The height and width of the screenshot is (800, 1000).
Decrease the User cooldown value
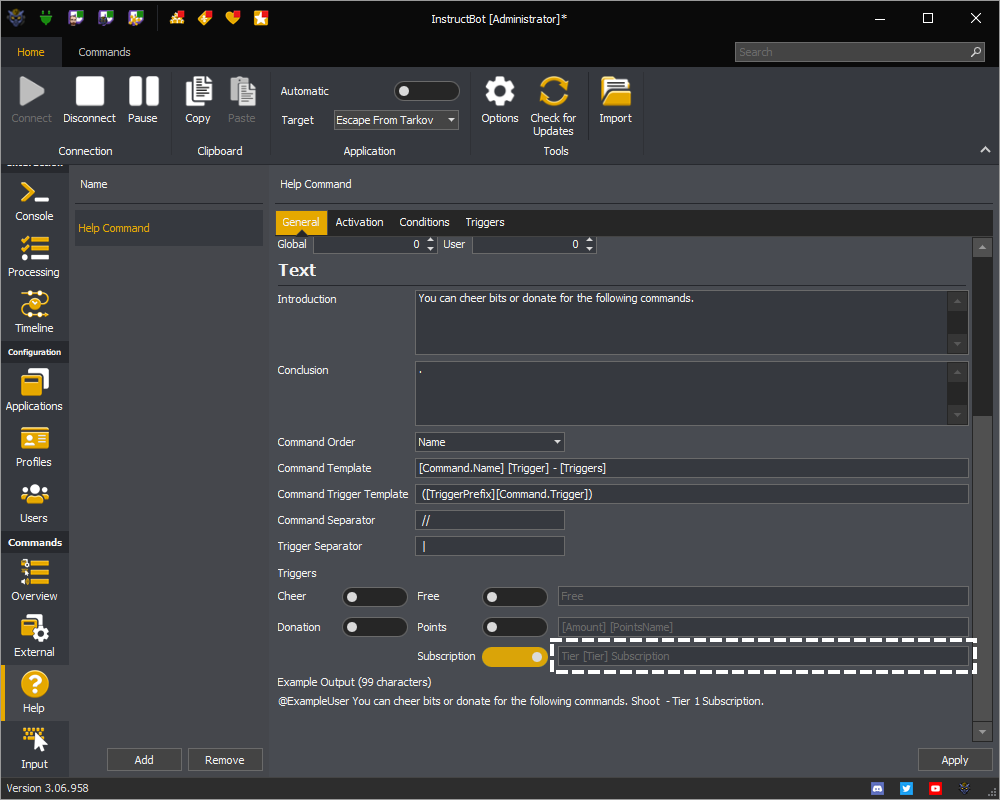[x=589, y=248]
